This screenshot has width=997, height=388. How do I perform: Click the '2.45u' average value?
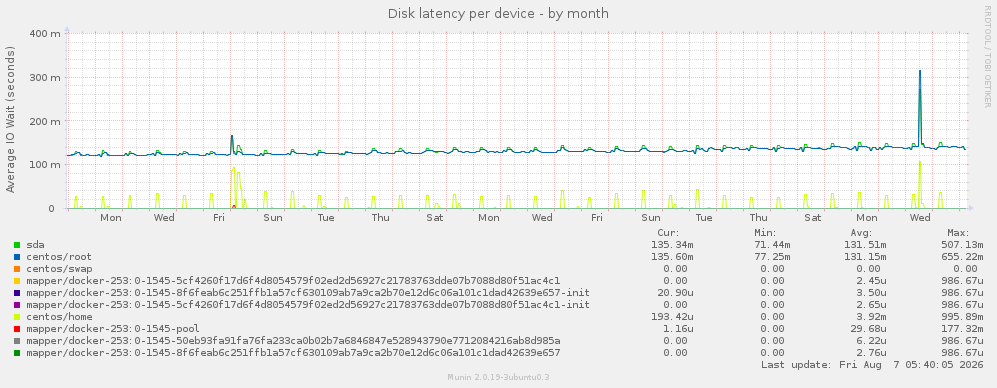pos(871,281)
